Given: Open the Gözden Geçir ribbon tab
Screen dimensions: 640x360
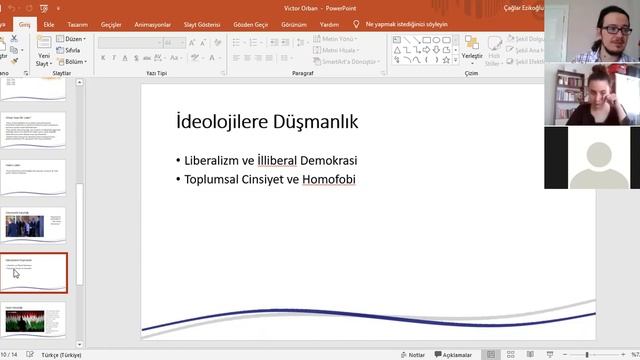Looking at the screenshot, I should pyautogui.click(x=251, y=24).
